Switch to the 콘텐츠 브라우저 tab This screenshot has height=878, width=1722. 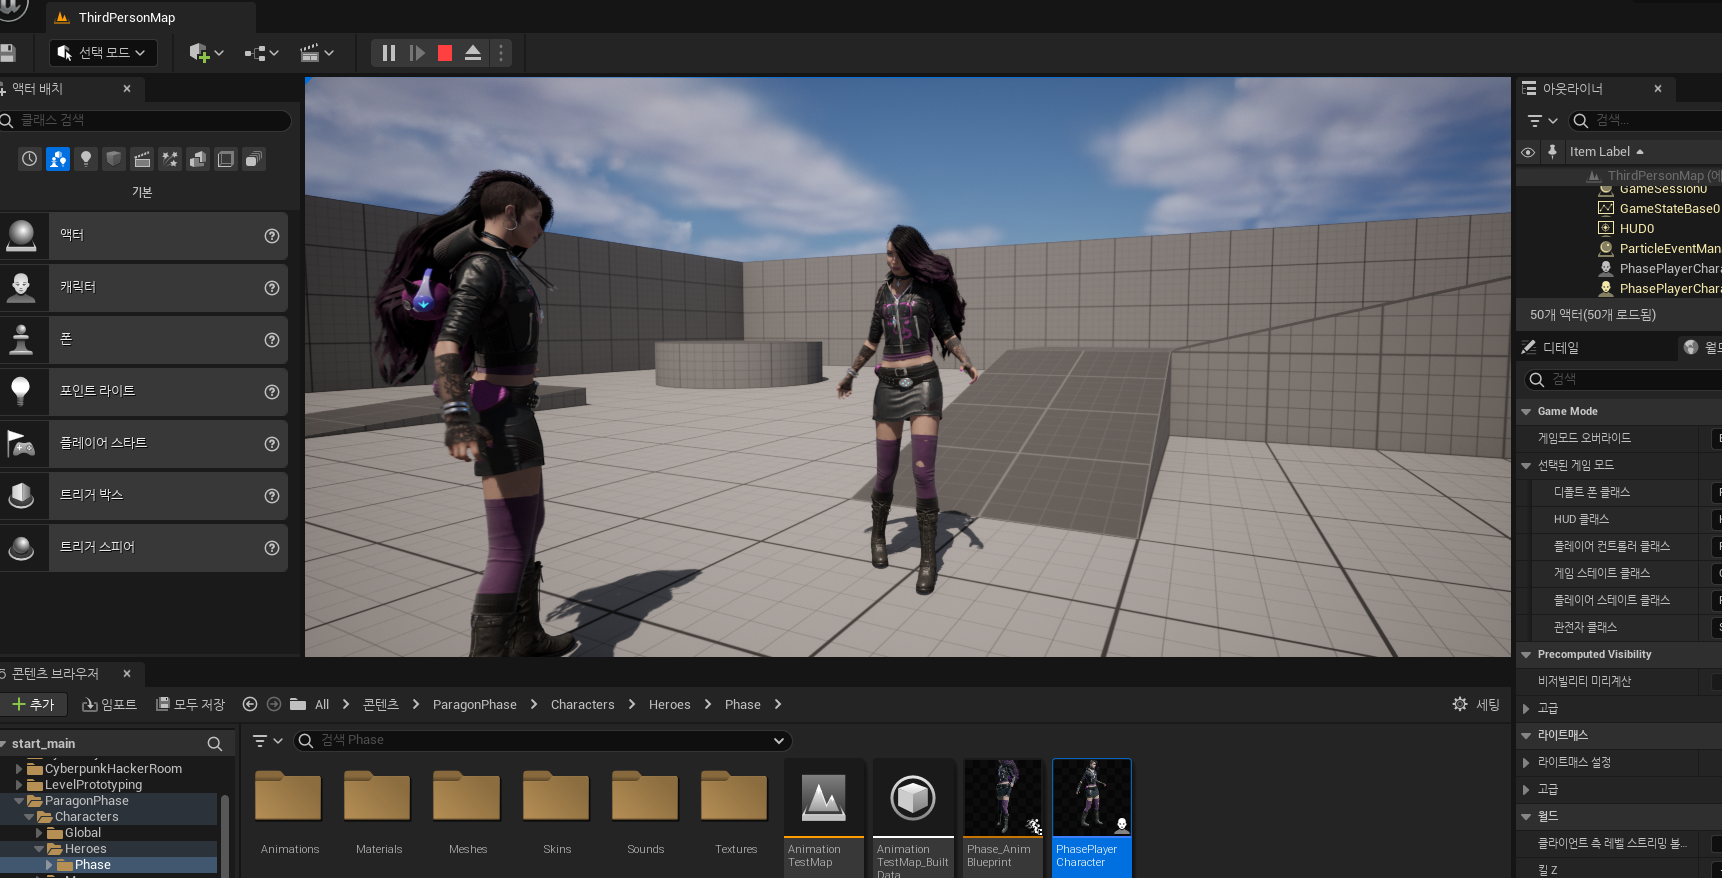(70, 674)
